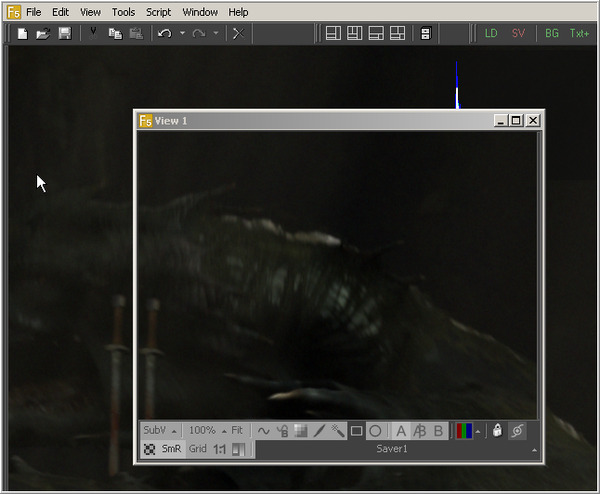Click the RGB color channel swatch
This screenshot has width=600, height=494.
click(464, 431)
